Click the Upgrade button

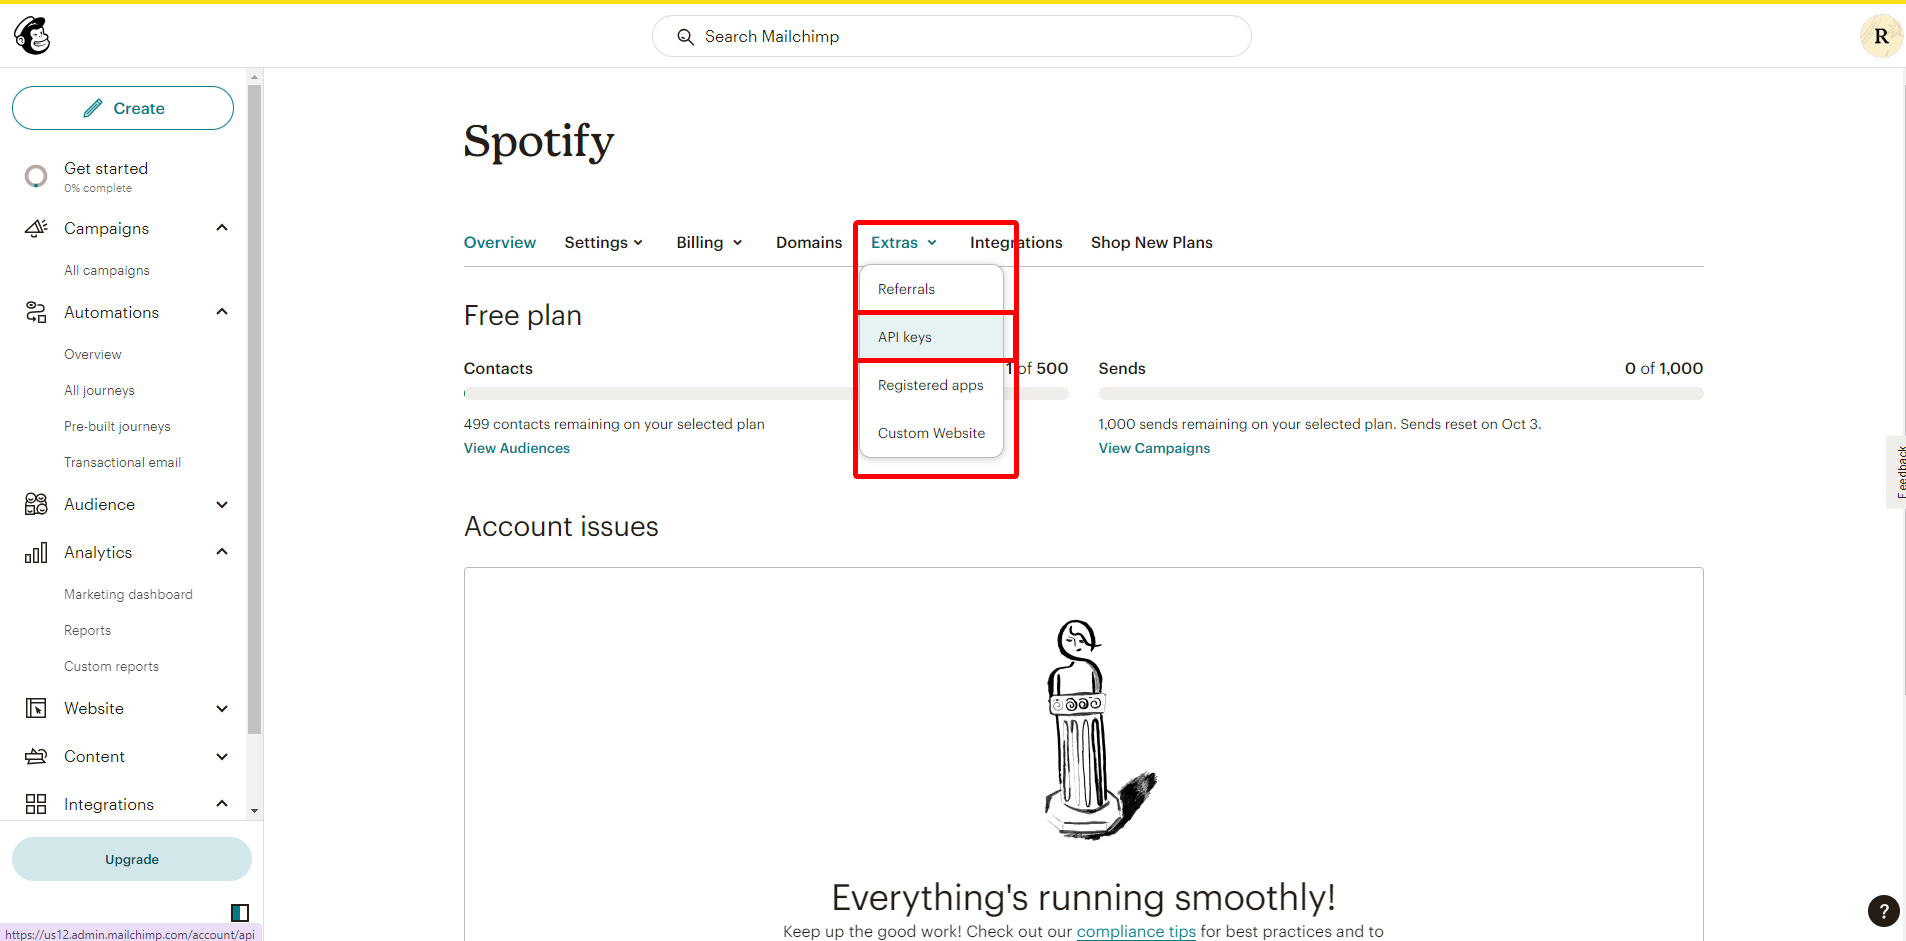[x=132, y=859]
